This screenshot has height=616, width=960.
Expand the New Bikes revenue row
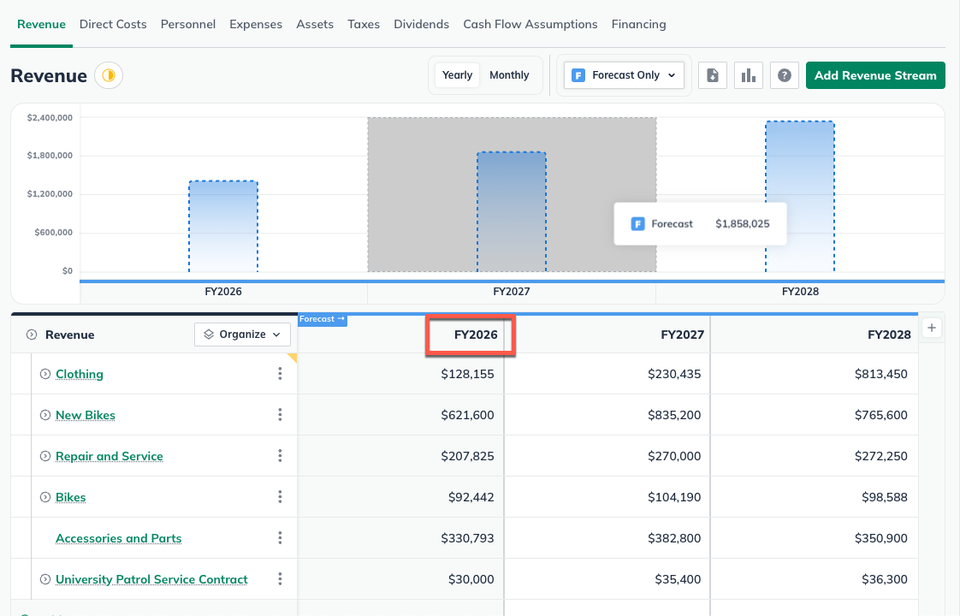(x=45, y=415)
